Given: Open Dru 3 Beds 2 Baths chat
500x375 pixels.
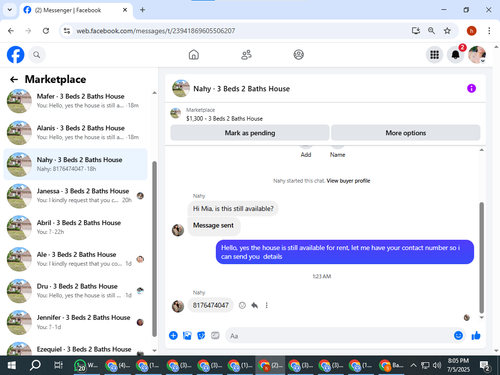Looking at the screenshot, I should click(75, 291).
